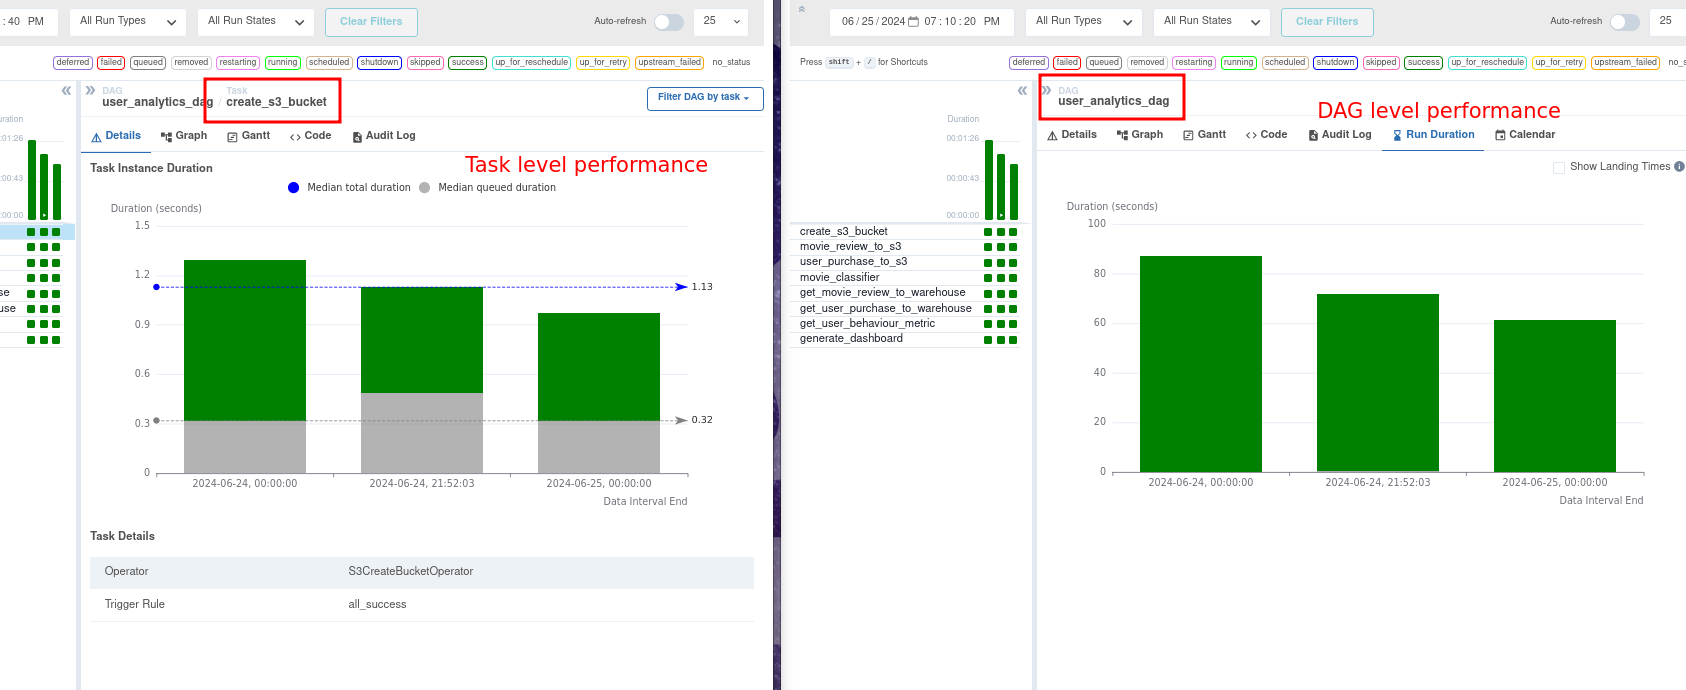Click the Calendar tab's calendar icon
Viewport: 1686px width, 690px height.
click(x=1500, y=135)
